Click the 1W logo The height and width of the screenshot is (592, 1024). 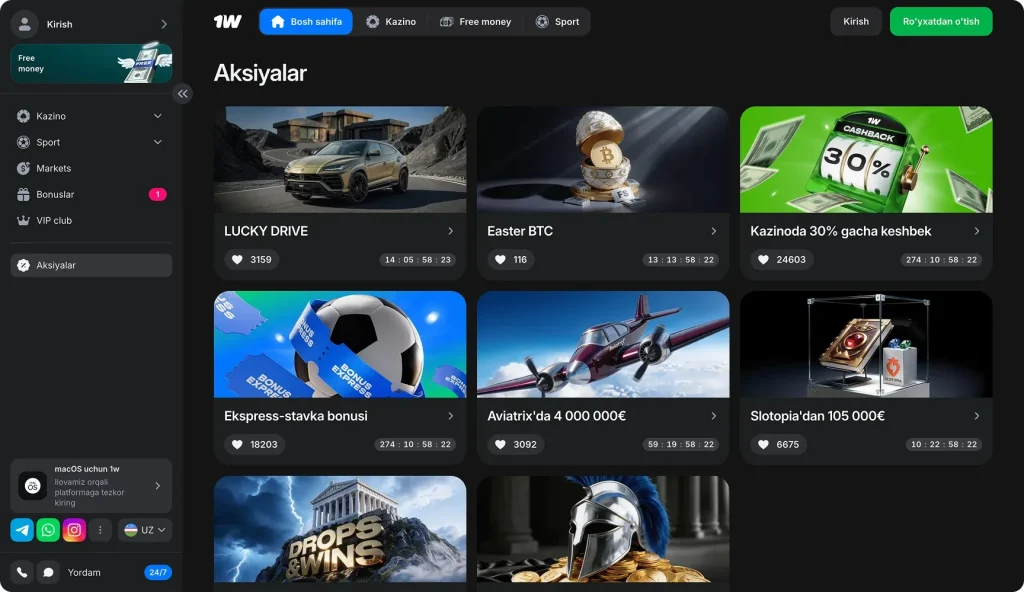point(227,22)
